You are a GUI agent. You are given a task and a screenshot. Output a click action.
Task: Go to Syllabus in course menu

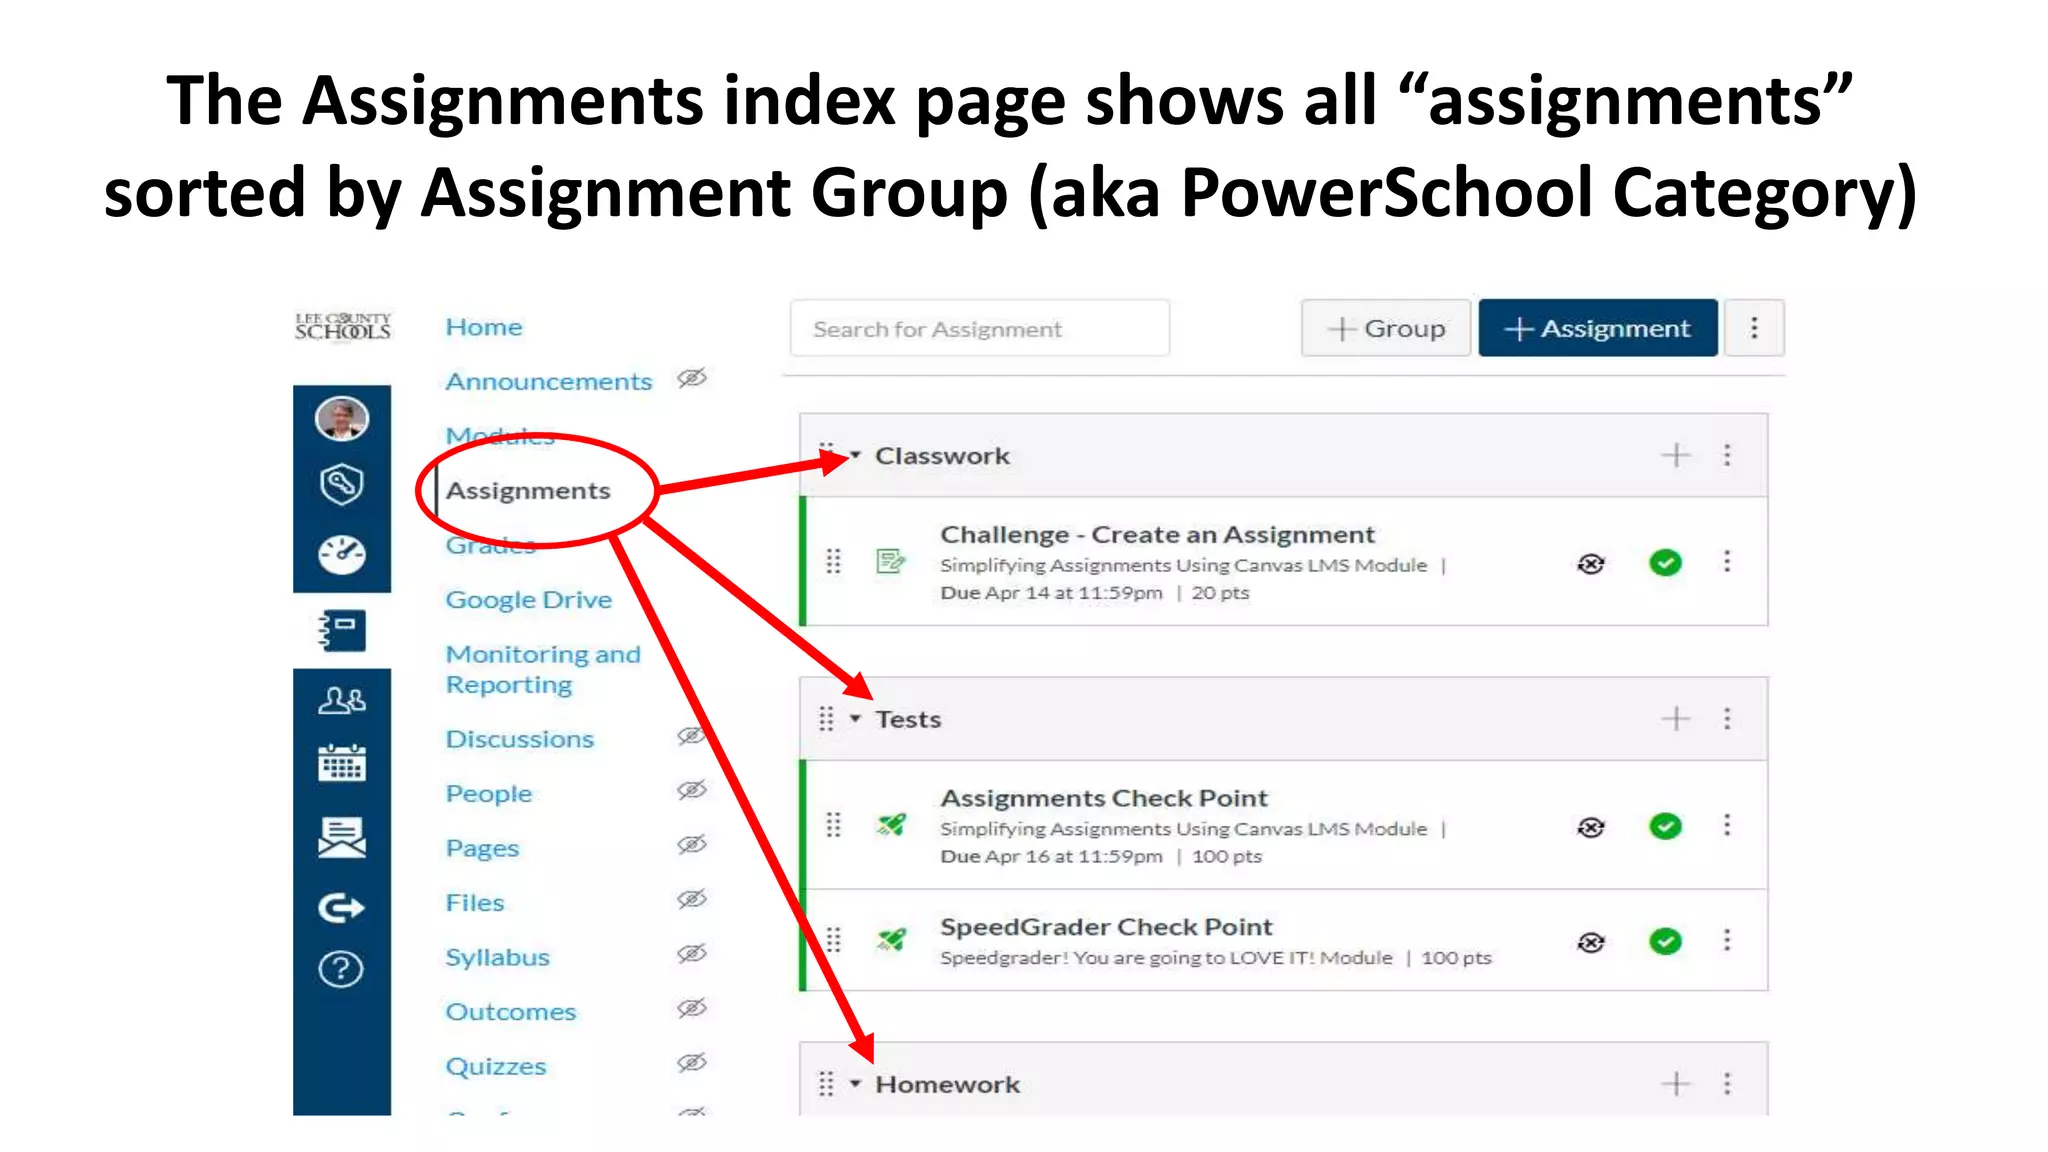pos(497,957)
